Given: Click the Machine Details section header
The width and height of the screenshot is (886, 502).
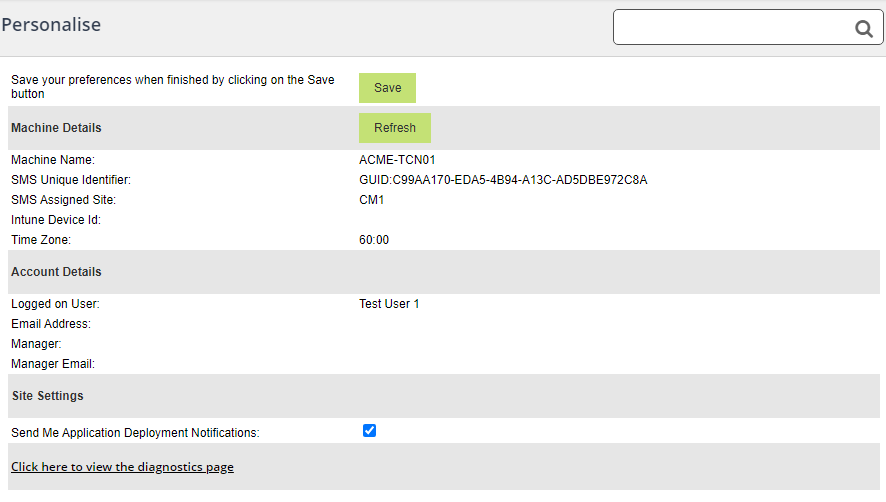Looking at the screenshot, I should [56, 128].
